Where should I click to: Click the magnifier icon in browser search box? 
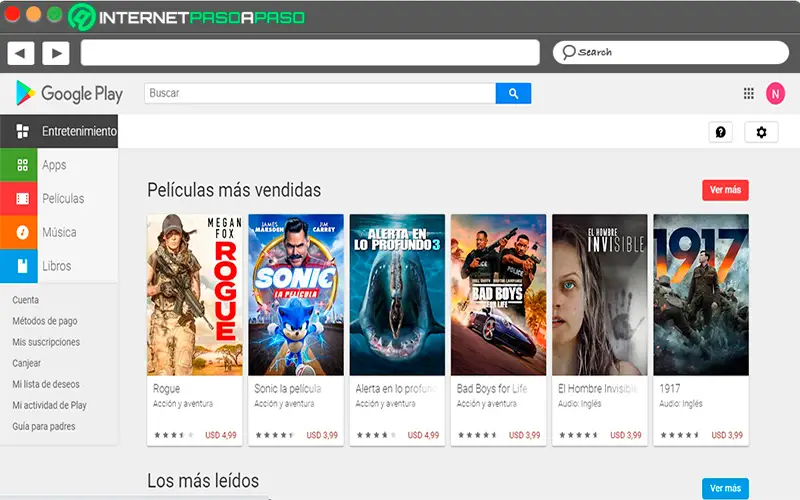coord(569,52)
